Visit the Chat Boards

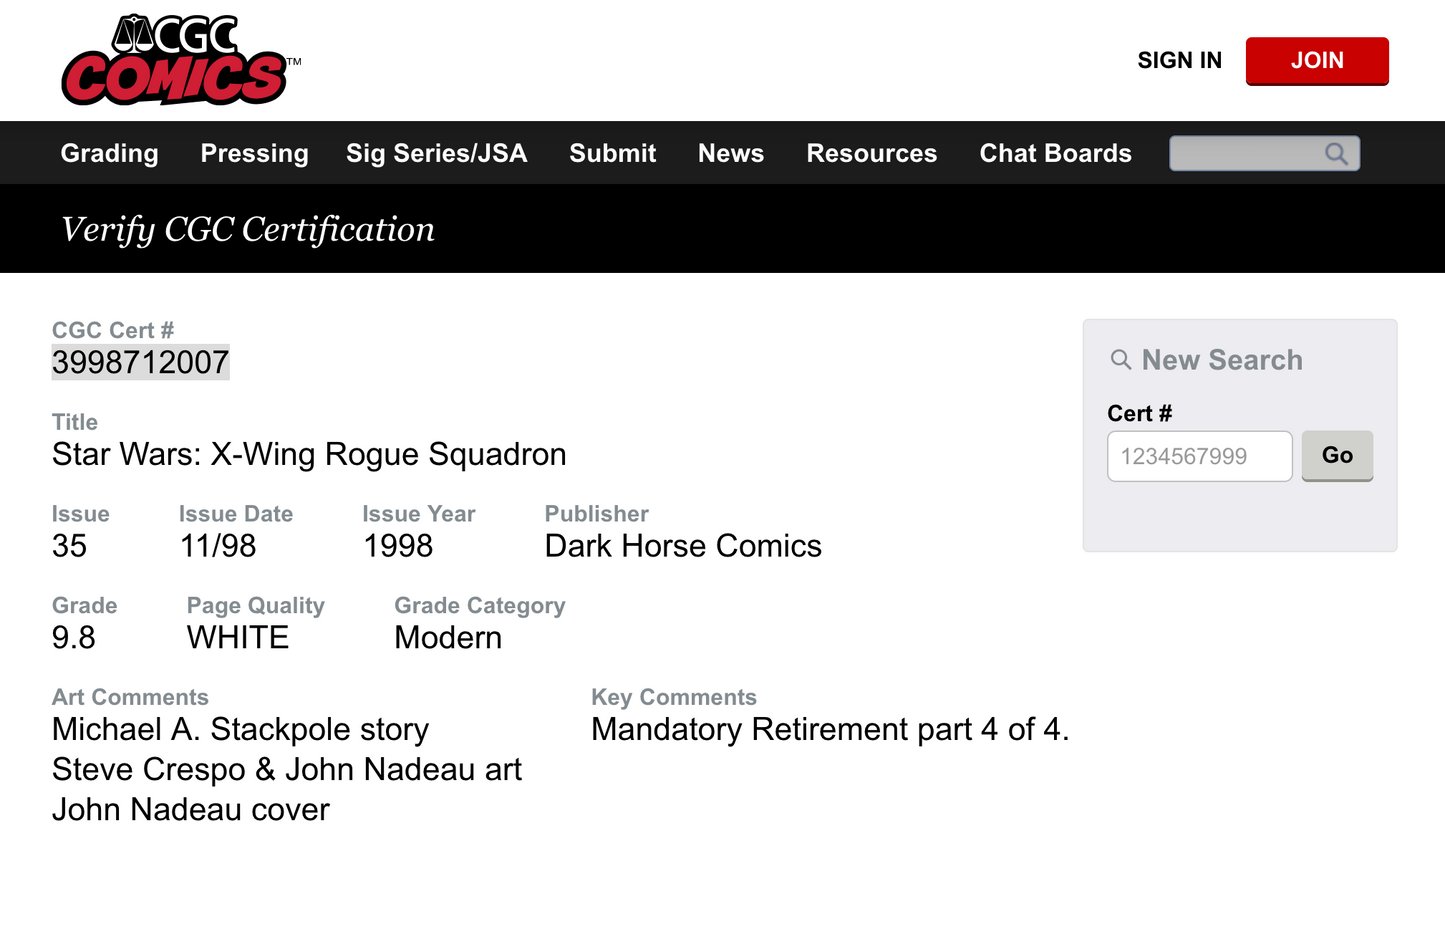point(1055,153)
